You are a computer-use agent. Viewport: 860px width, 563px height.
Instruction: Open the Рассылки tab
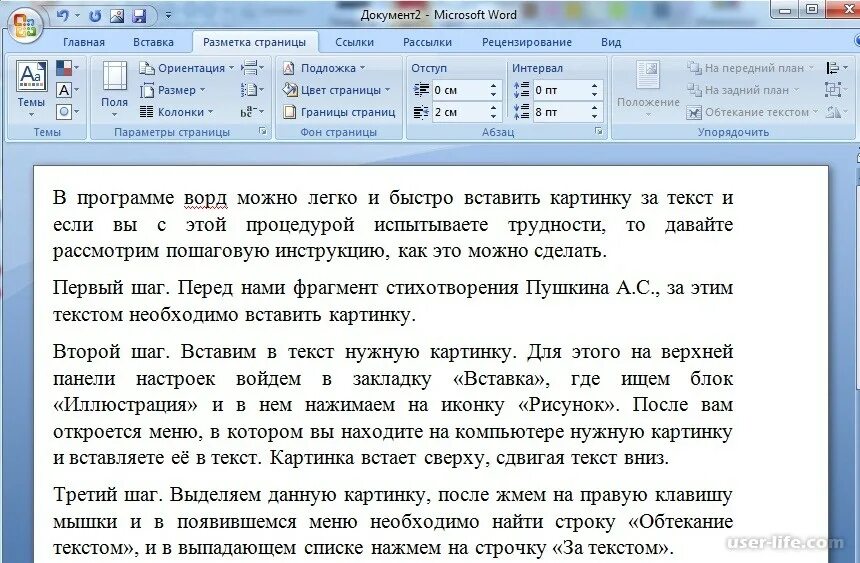pos(427,42)
